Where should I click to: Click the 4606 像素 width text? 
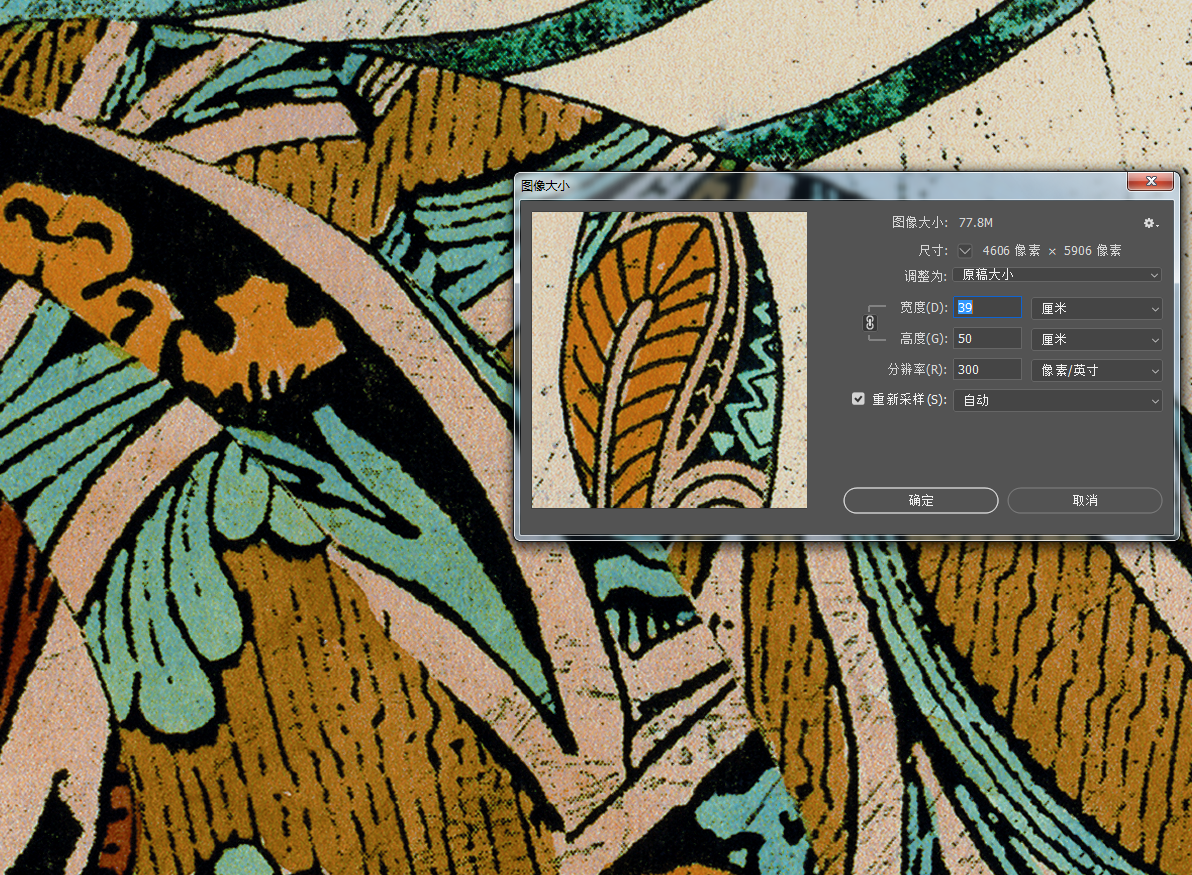click(x=1011, y=251)
